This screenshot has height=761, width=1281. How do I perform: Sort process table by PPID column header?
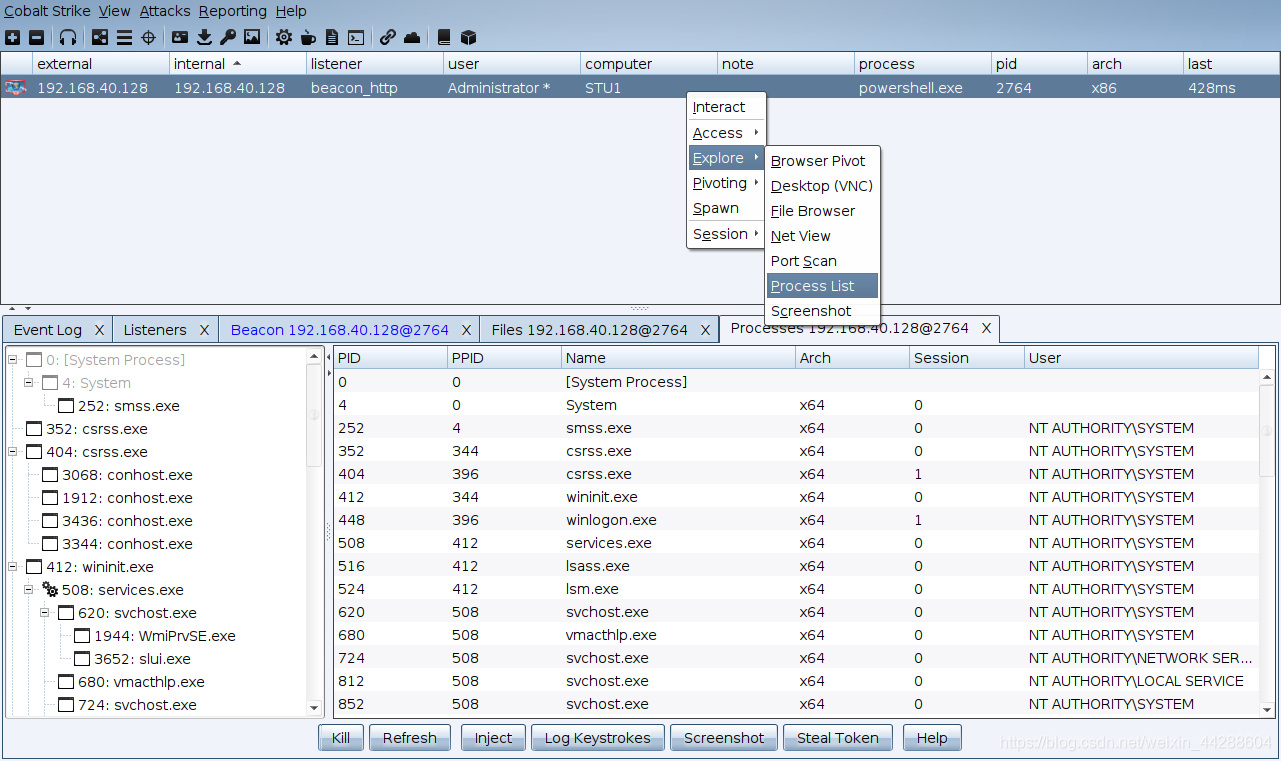click(x=505, y=358)
